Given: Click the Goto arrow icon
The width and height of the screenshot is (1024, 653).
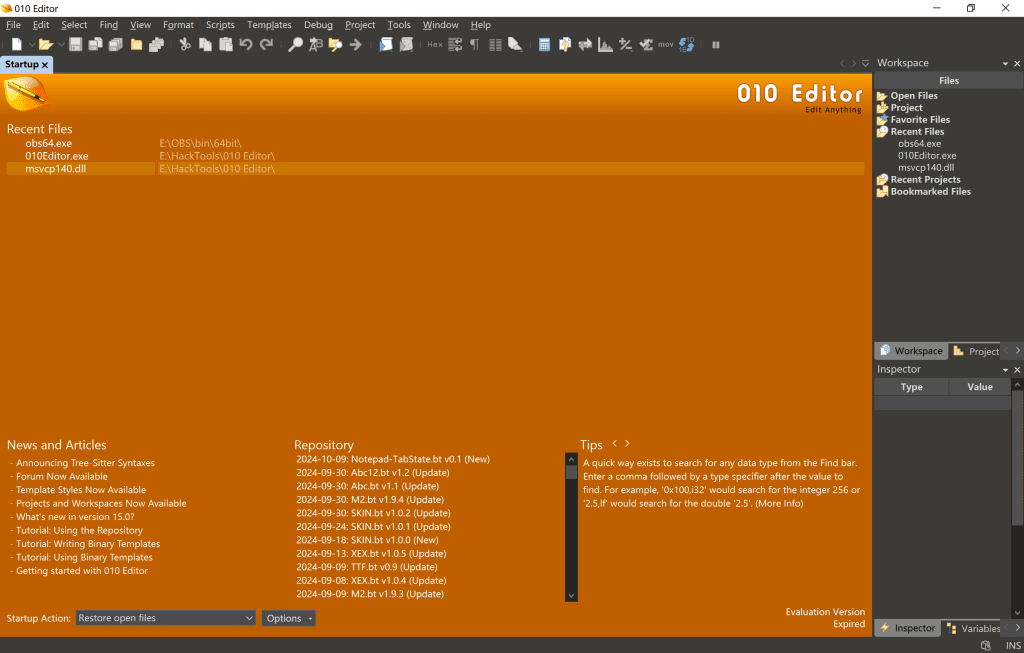Looking at the screenshot, I should 356,44.
